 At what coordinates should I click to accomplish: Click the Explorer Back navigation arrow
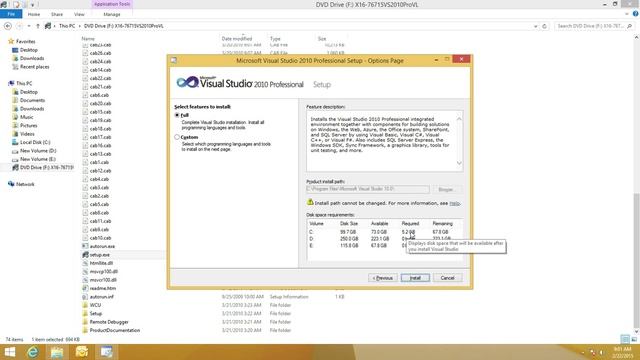point(8,26)
